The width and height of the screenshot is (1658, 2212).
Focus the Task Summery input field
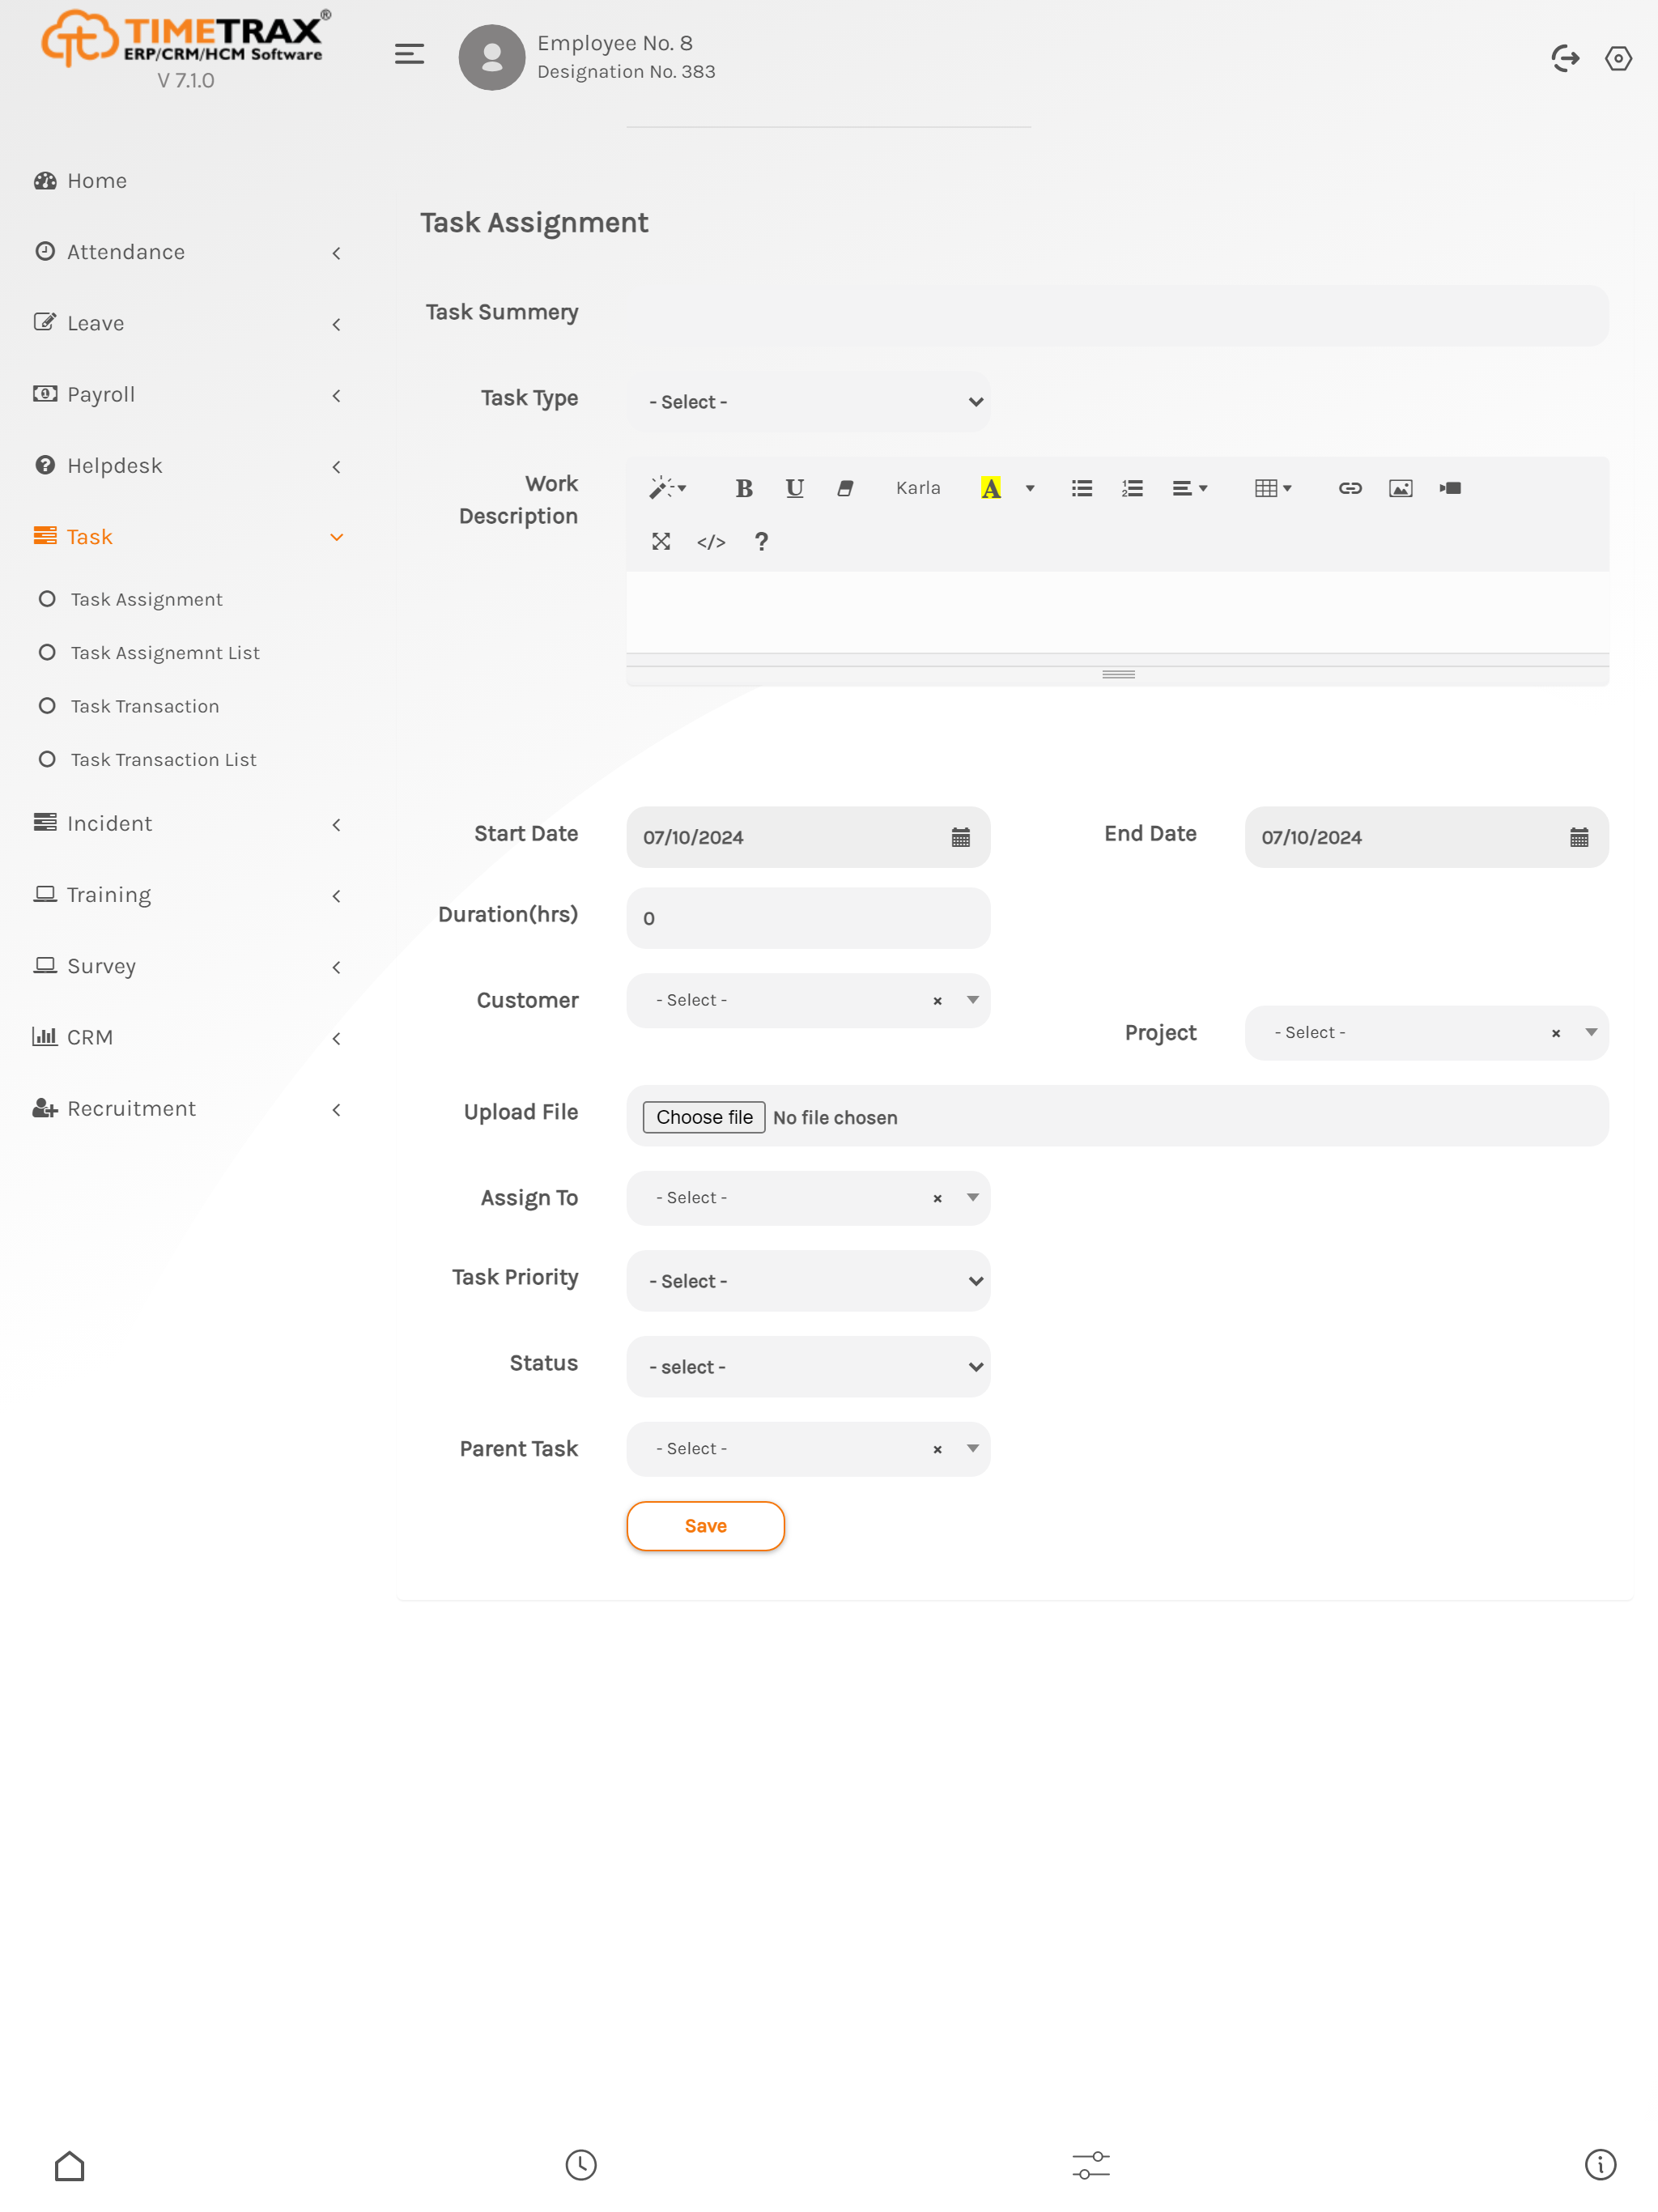coord(1118,316)
